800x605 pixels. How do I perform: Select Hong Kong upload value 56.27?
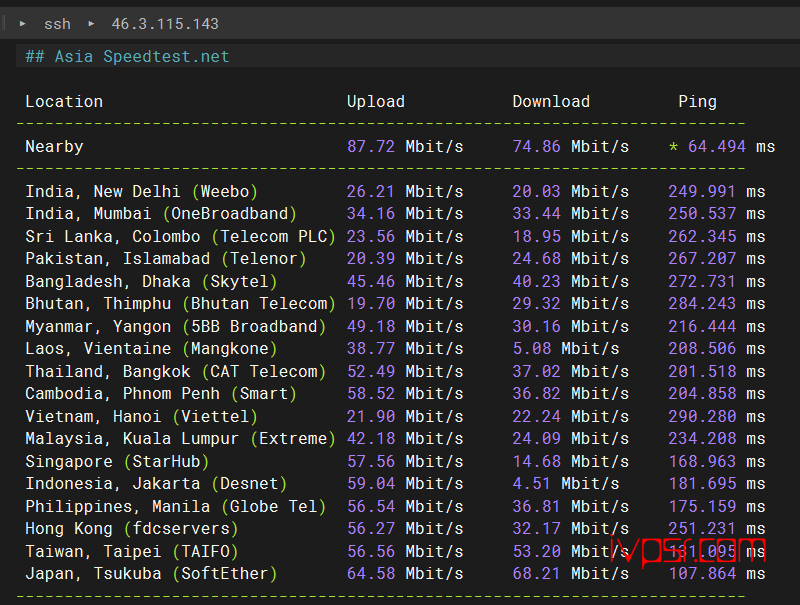[370, 528]
